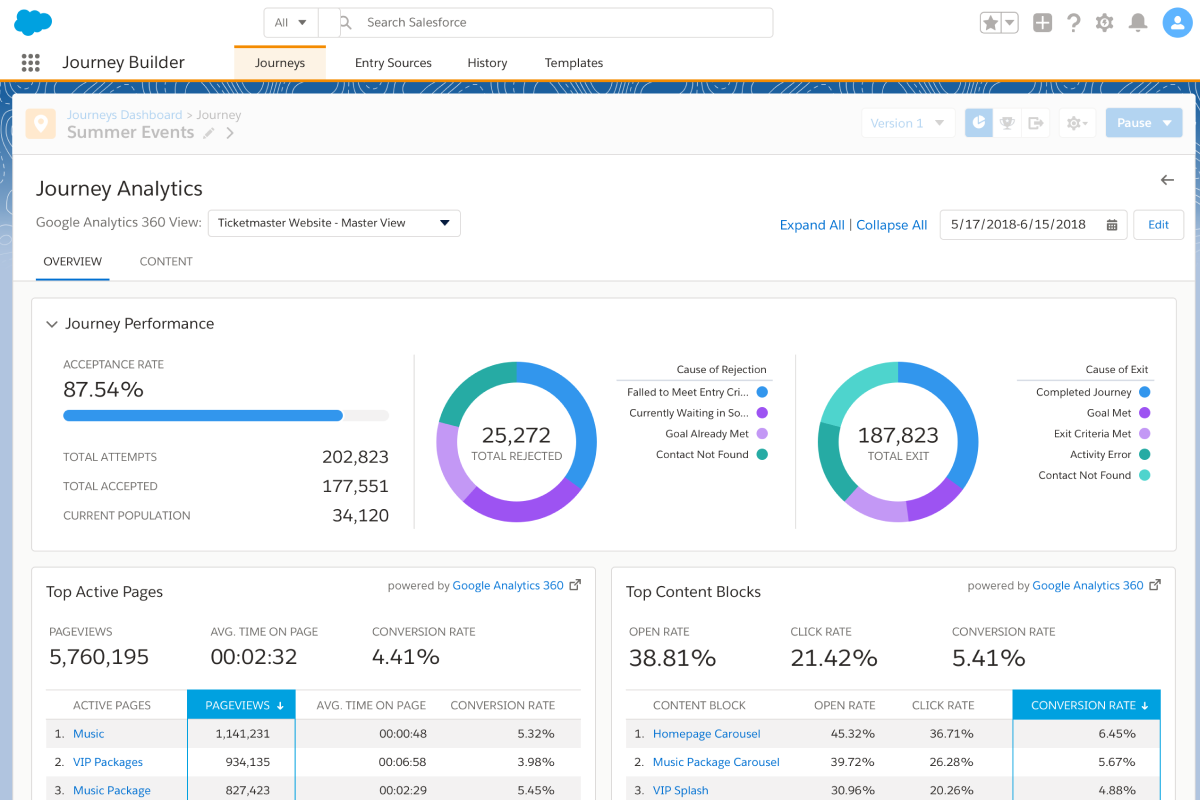Select the CONTENT tab

click(166, 262)
